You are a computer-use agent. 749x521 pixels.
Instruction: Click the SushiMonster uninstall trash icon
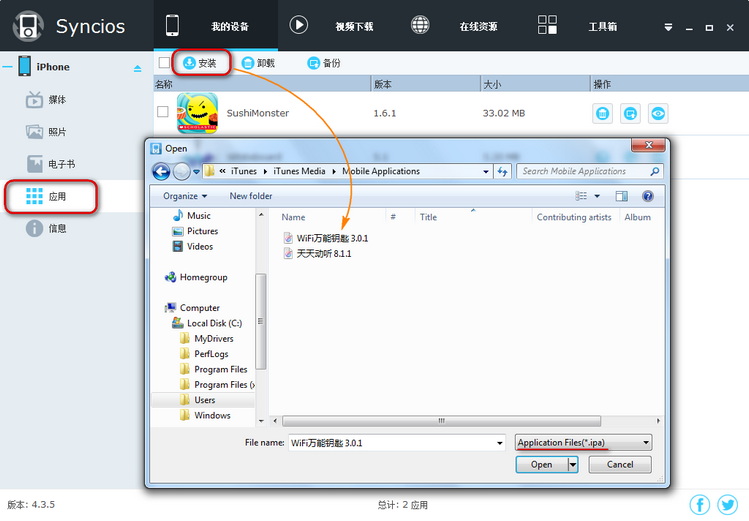[x=602, y=114]
